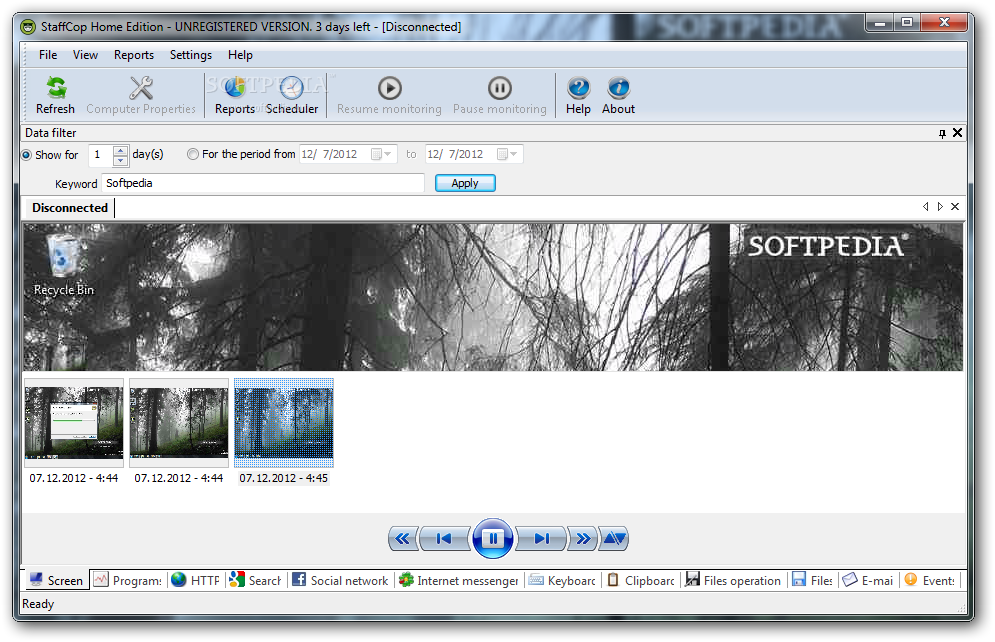Select the Show for radio button

click(x=27, y=155)
